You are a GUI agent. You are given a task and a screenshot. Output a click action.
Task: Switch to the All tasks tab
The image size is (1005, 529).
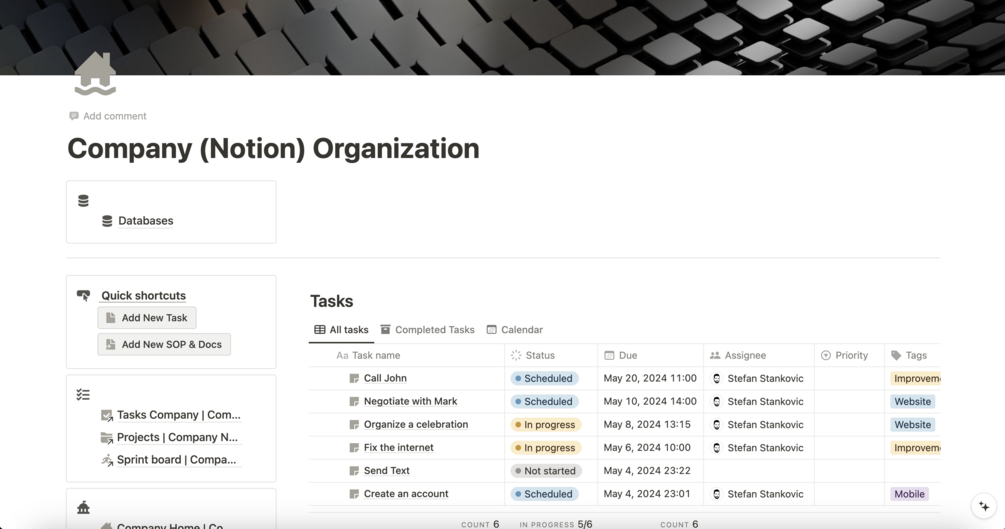pos(342,330)
